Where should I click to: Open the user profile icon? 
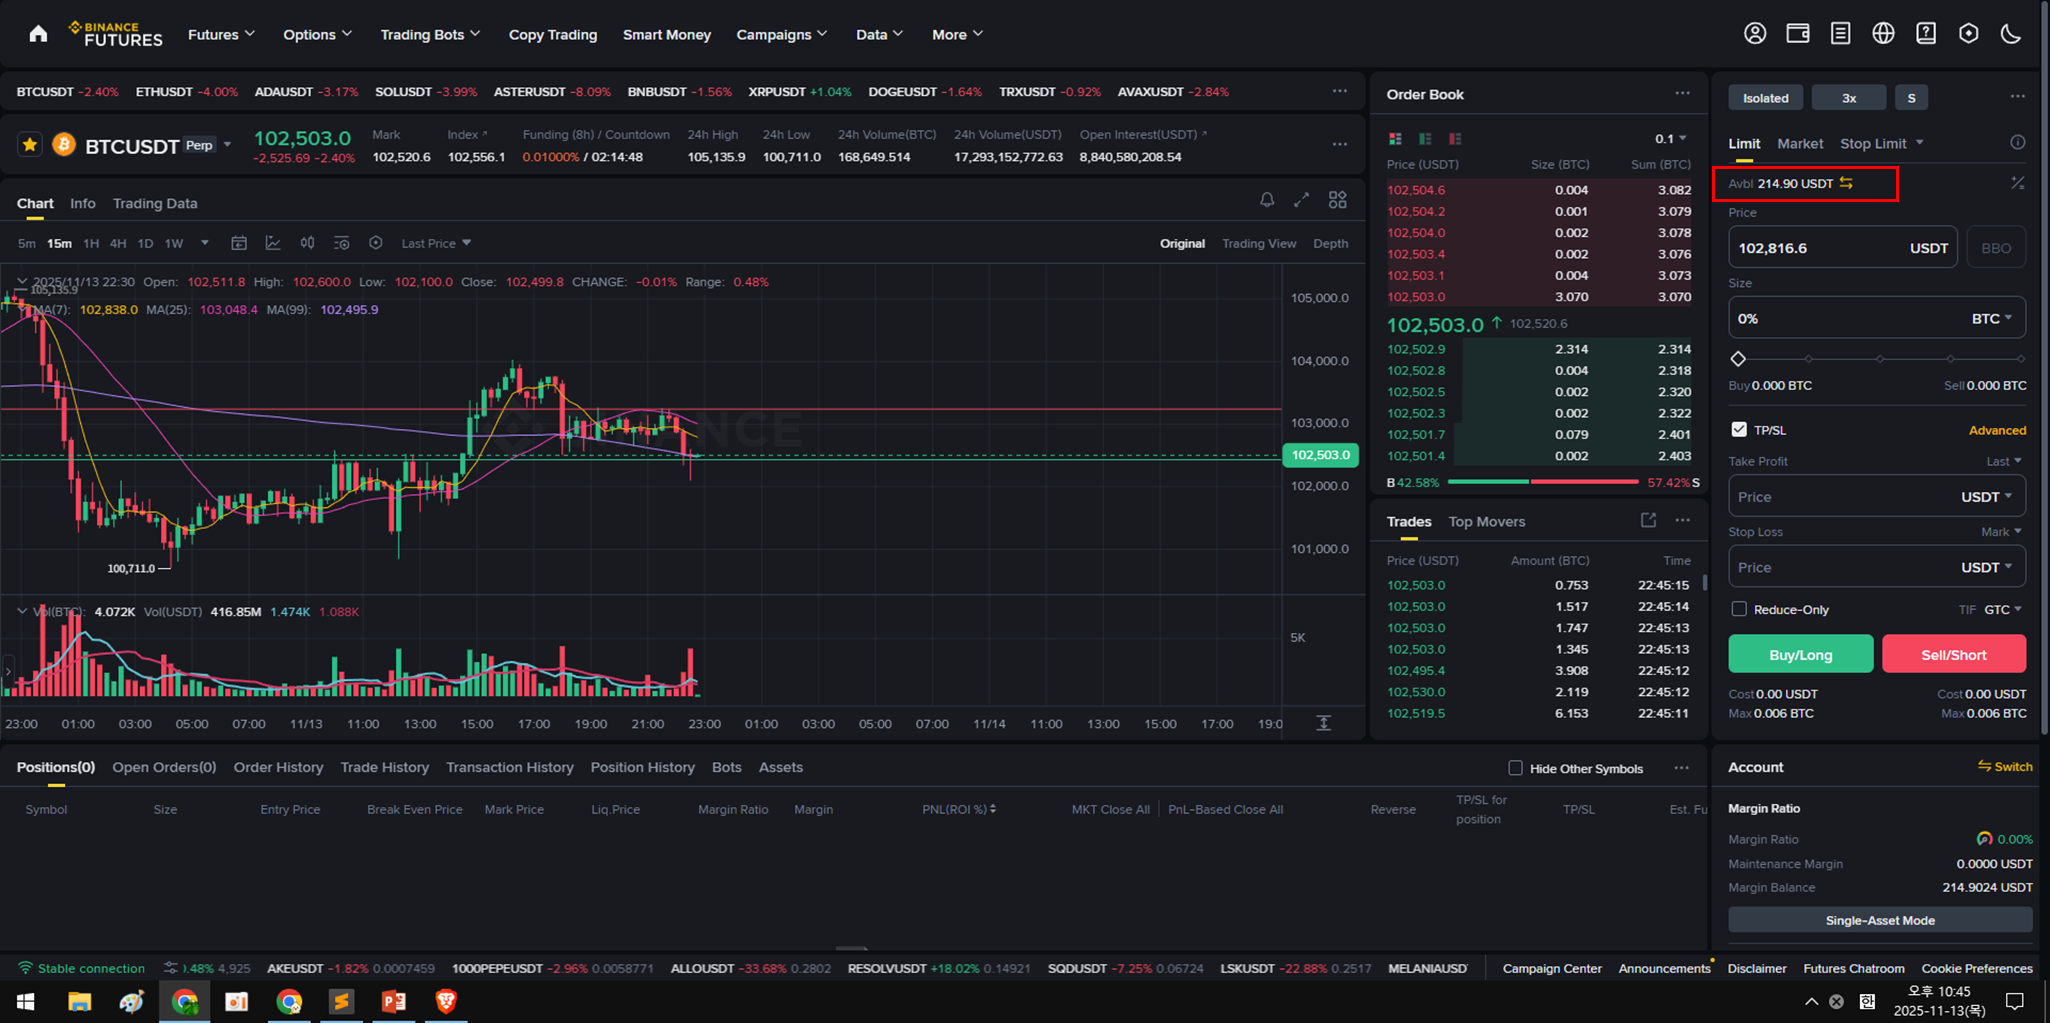click(x=1755, y=34)
